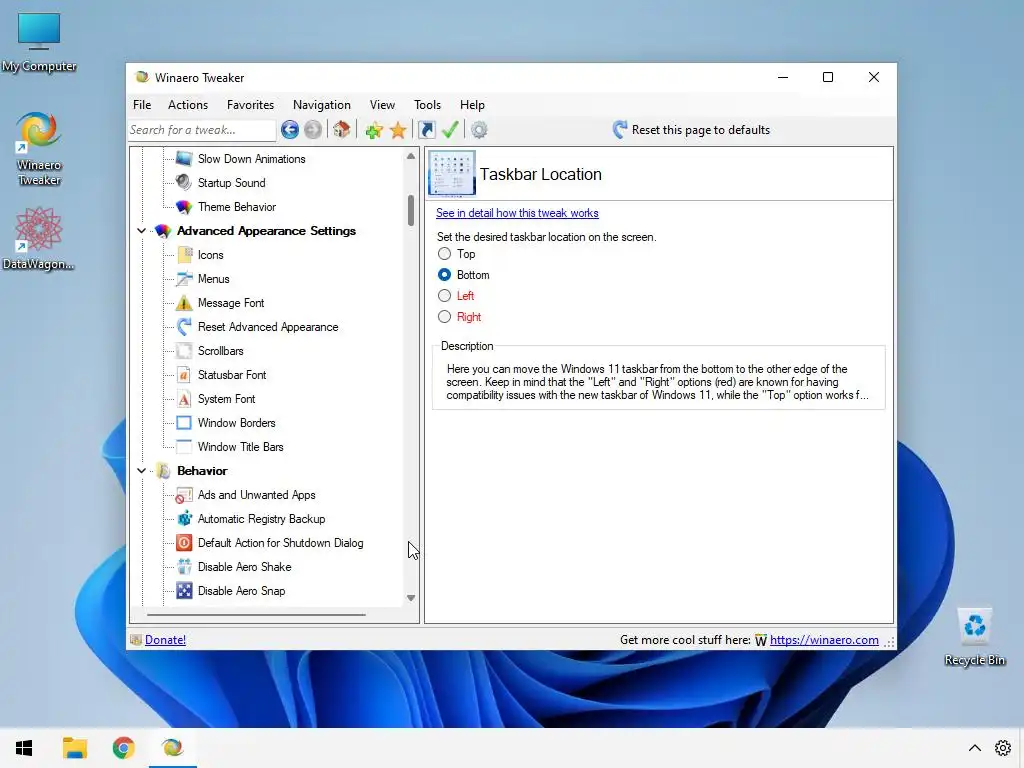Collapse the Behavior group
1024x768 pixels.
(x=141, y=471)
